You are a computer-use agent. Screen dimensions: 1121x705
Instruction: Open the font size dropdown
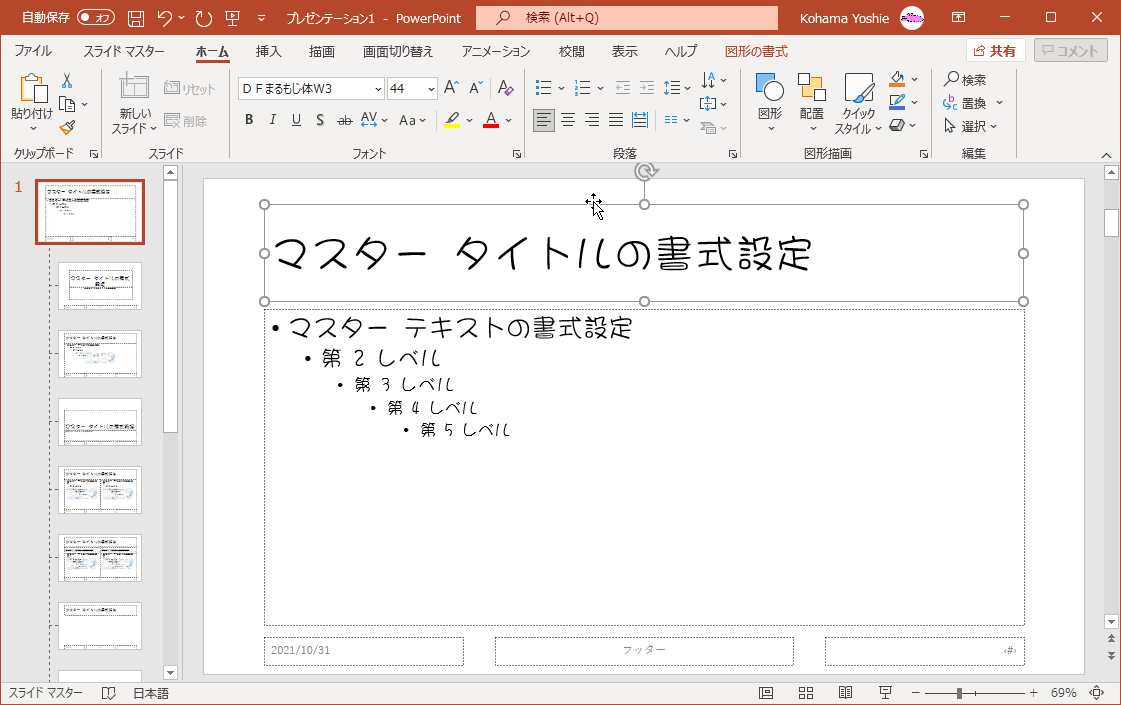coord(431,89)
